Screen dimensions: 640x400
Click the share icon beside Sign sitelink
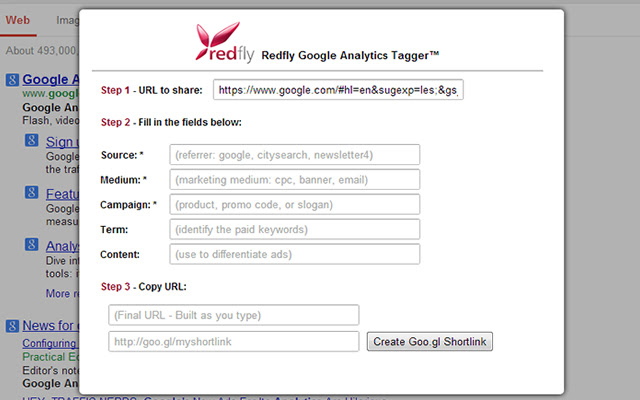coord(31,140)
